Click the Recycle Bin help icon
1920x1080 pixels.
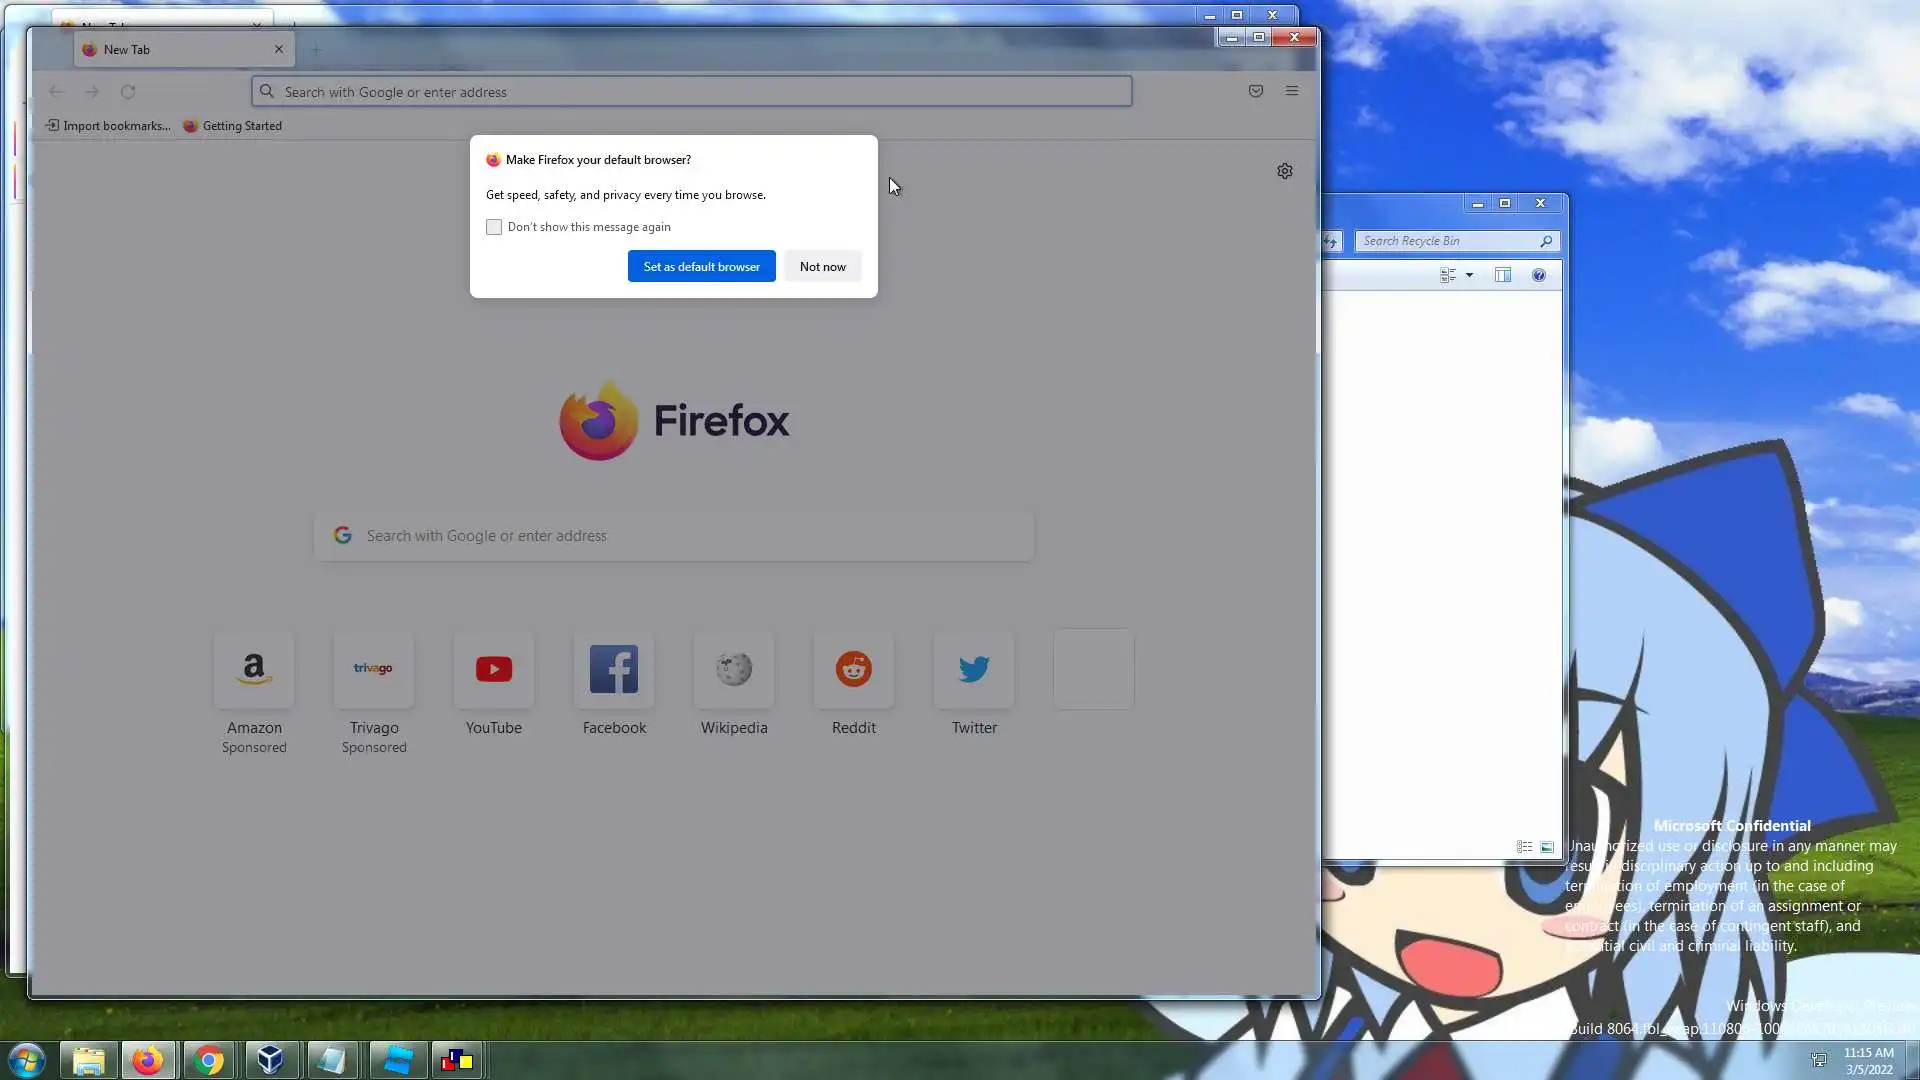coord(1539,275)
